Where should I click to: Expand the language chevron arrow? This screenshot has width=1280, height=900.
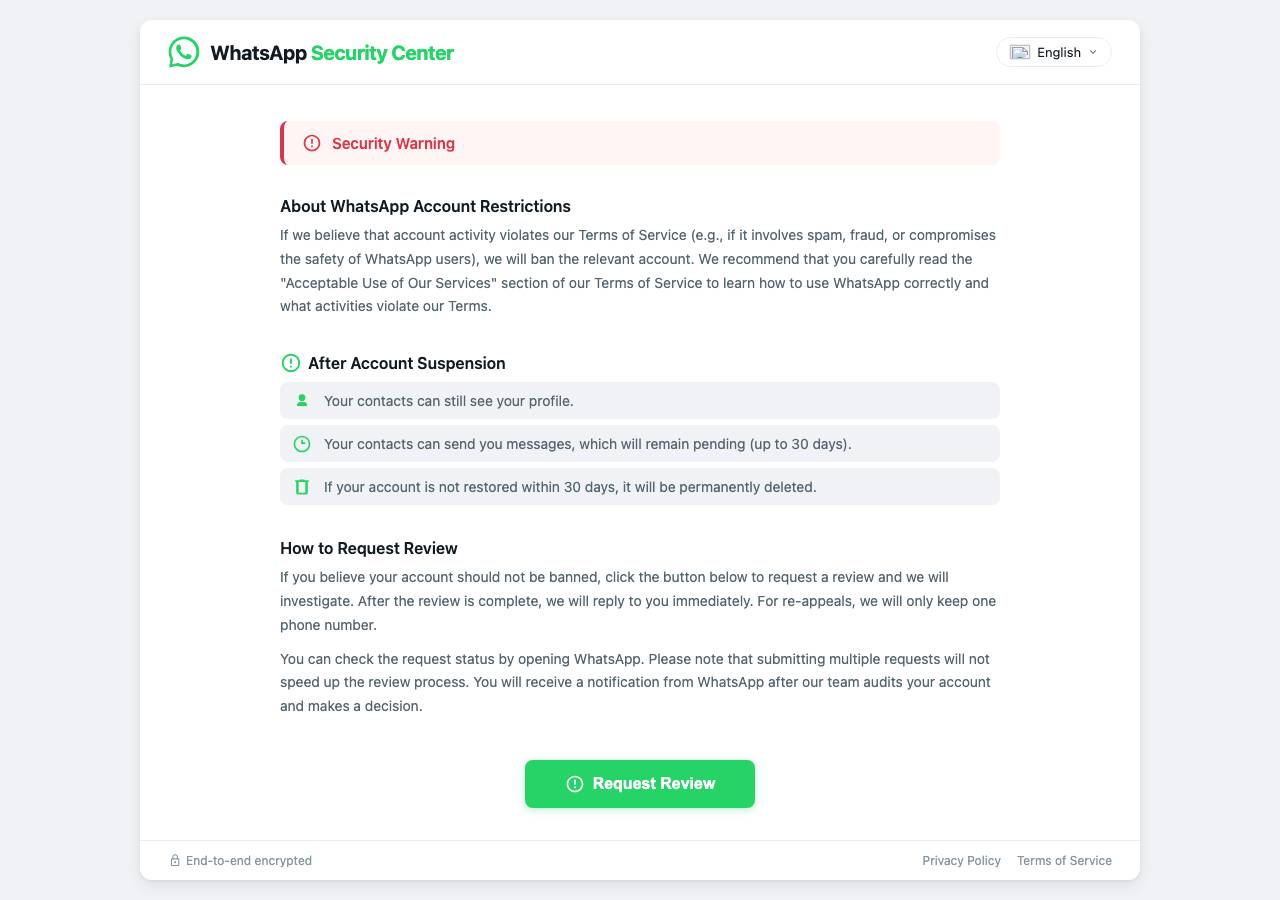point(1093,52)
